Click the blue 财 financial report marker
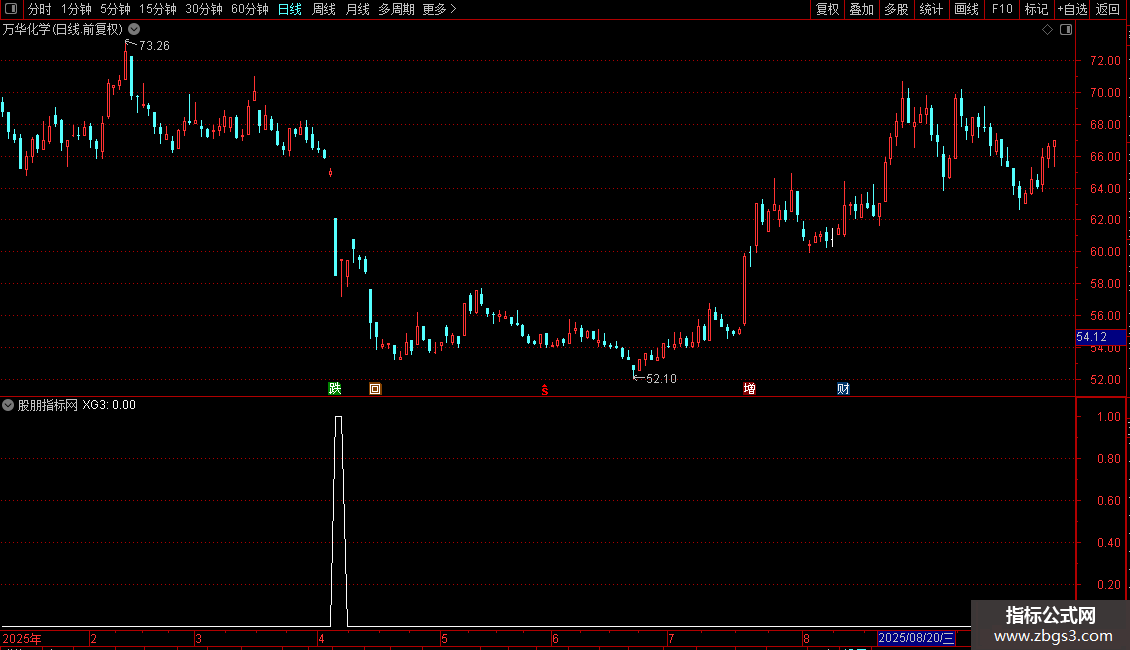Image resolution: width=1130 pixels, height=650 pixels. tap(843, 388)
